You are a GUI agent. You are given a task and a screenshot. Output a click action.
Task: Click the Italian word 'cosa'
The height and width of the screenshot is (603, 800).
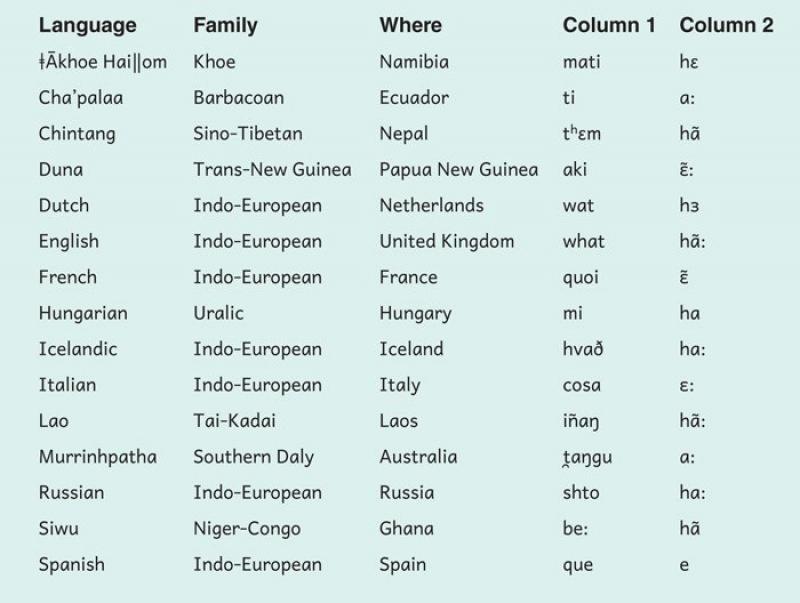pos(582,386)
